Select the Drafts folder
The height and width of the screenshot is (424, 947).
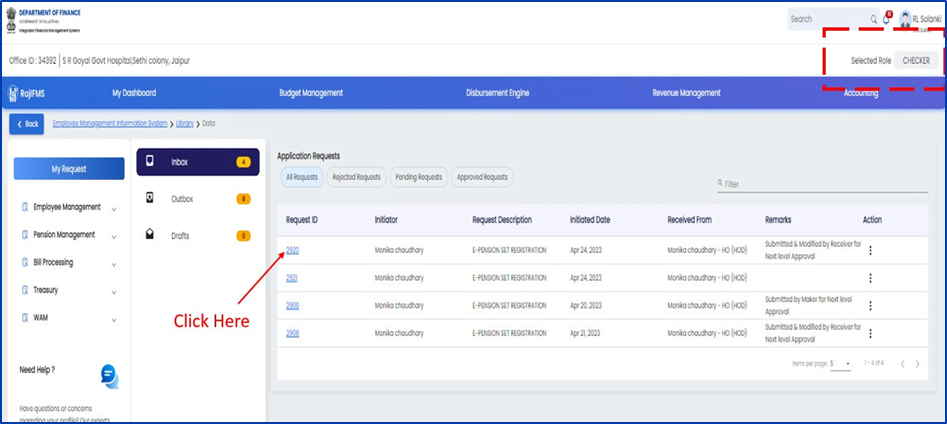pyautogui.click(x=198, y=236)
